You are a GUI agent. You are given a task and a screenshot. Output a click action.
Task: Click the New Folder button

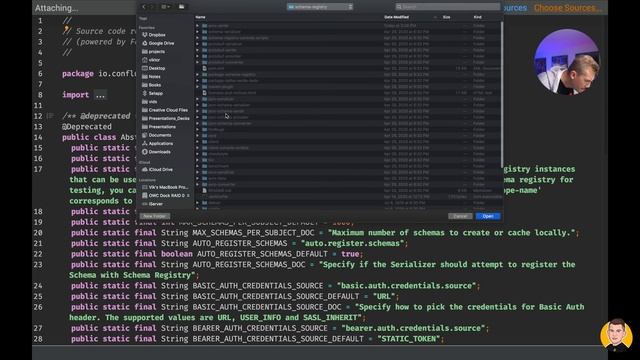[155, 216]
